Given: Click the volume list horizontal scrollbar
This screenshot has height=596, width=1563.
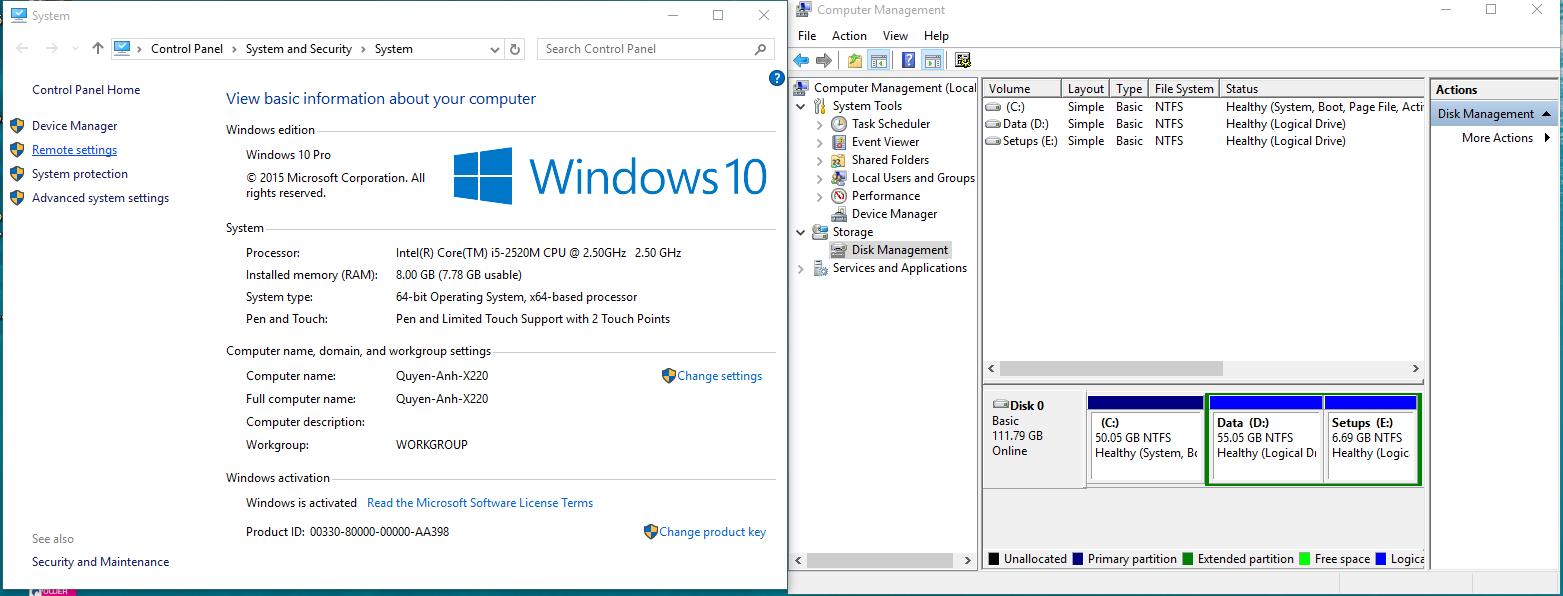Looking at the screenshot, I should [x=1110, y=368].
